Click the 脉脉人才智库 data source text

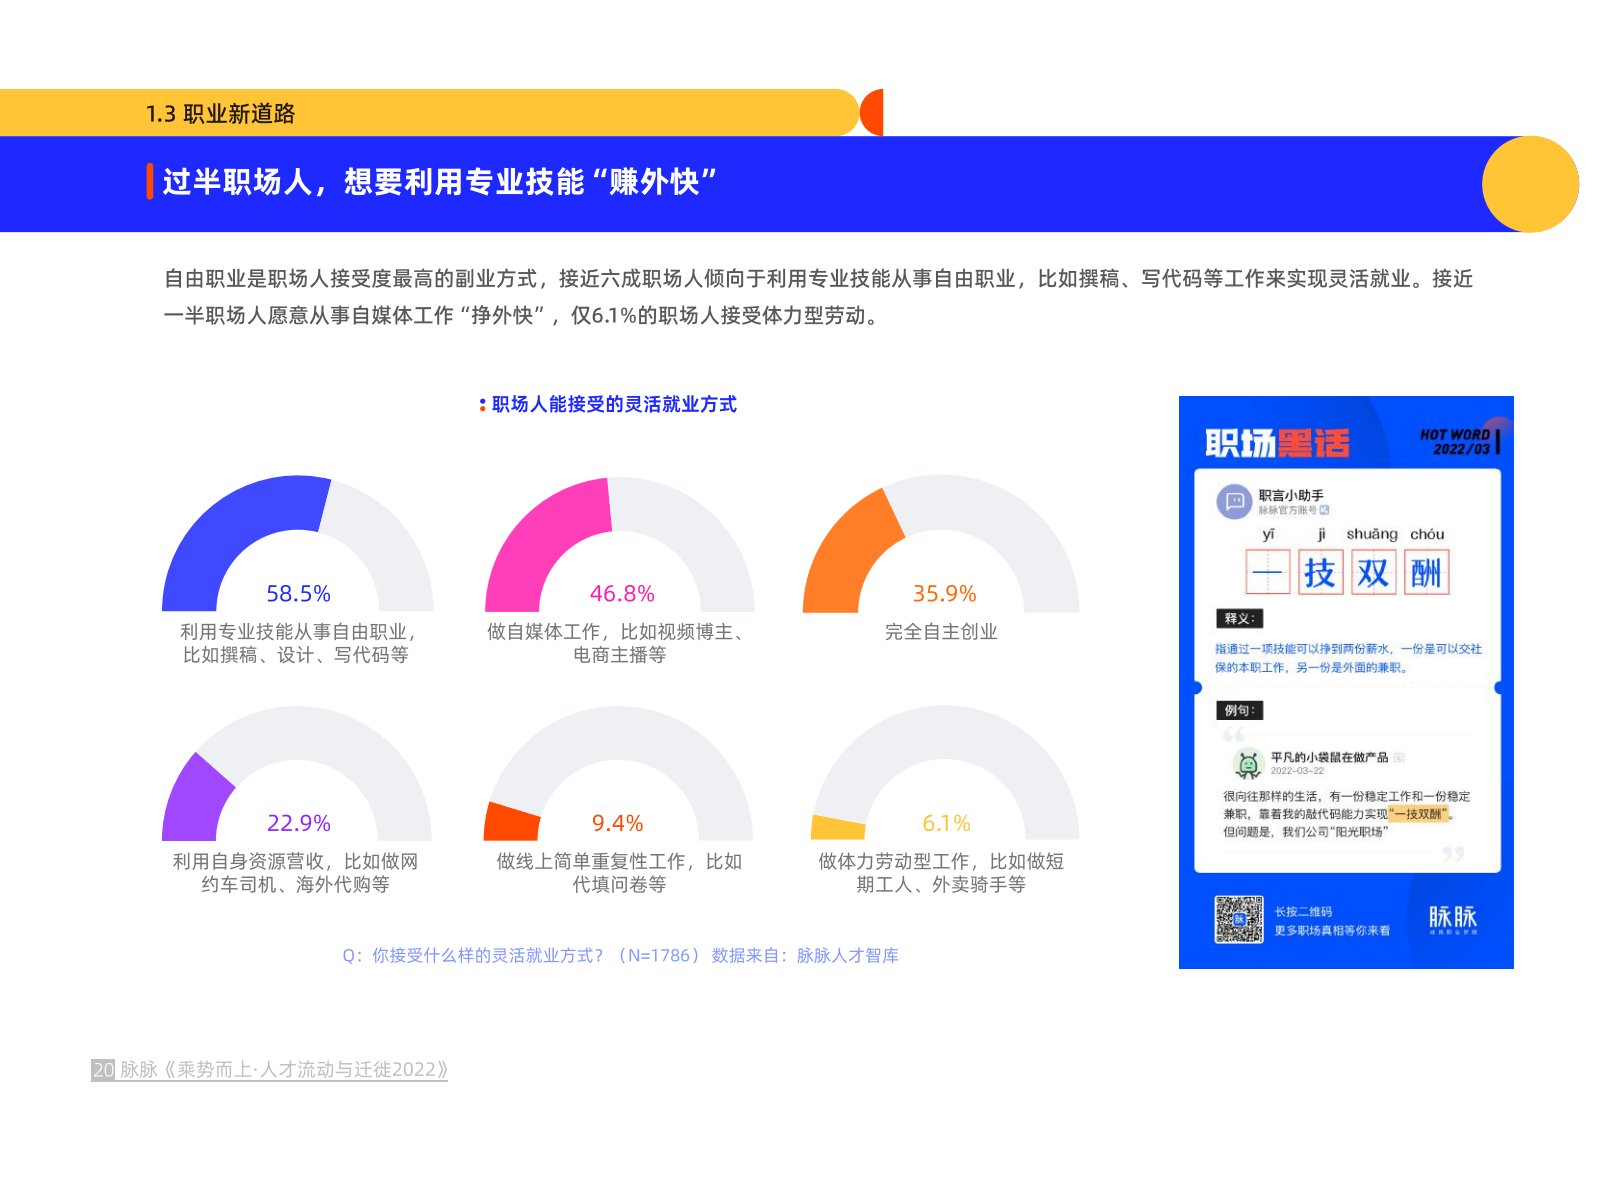pos(847,955)
